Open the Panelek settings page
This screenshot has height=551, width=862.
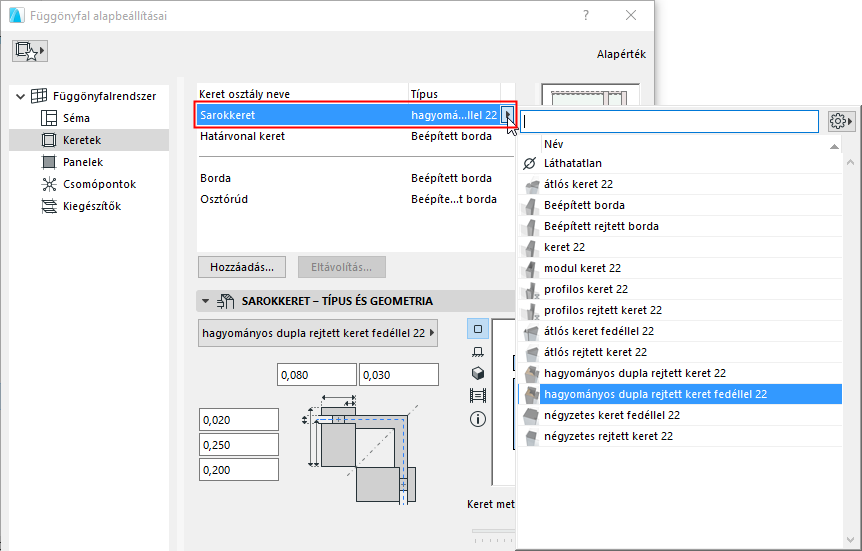[82, 162]
